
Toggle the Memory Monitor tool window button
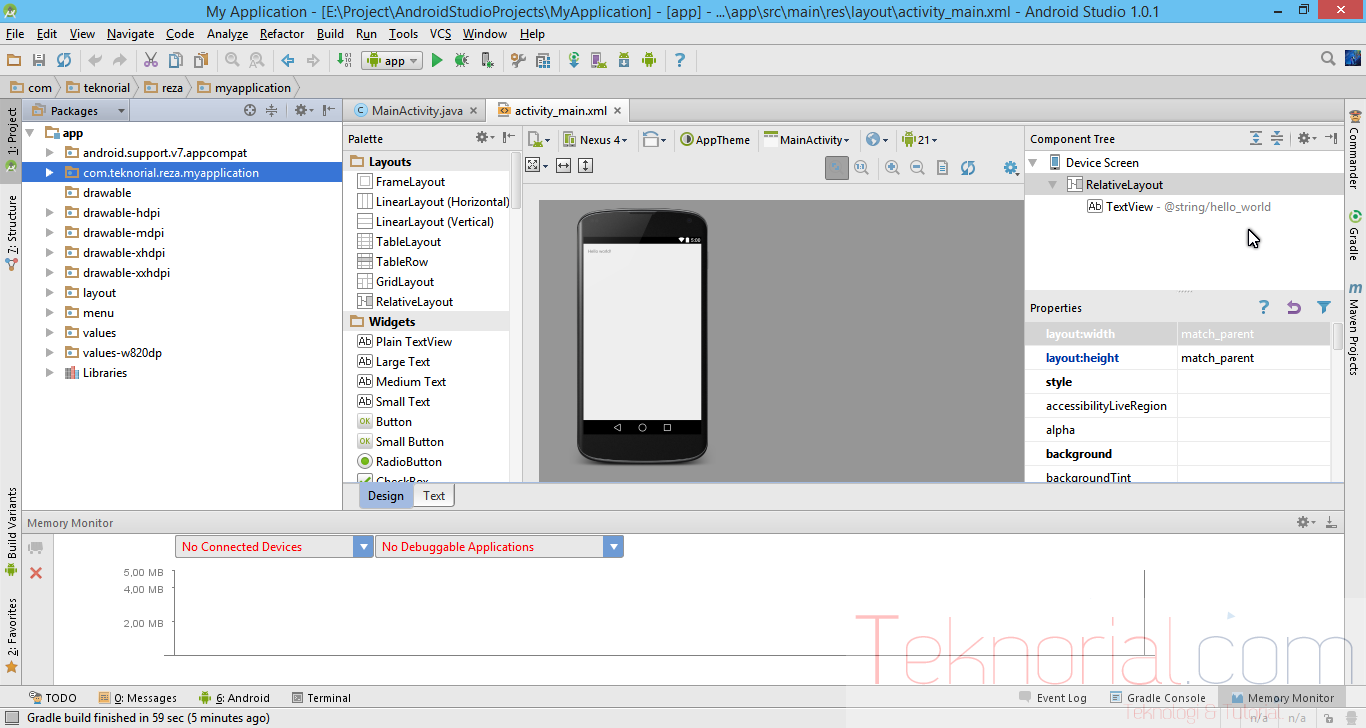[1282, 698]
